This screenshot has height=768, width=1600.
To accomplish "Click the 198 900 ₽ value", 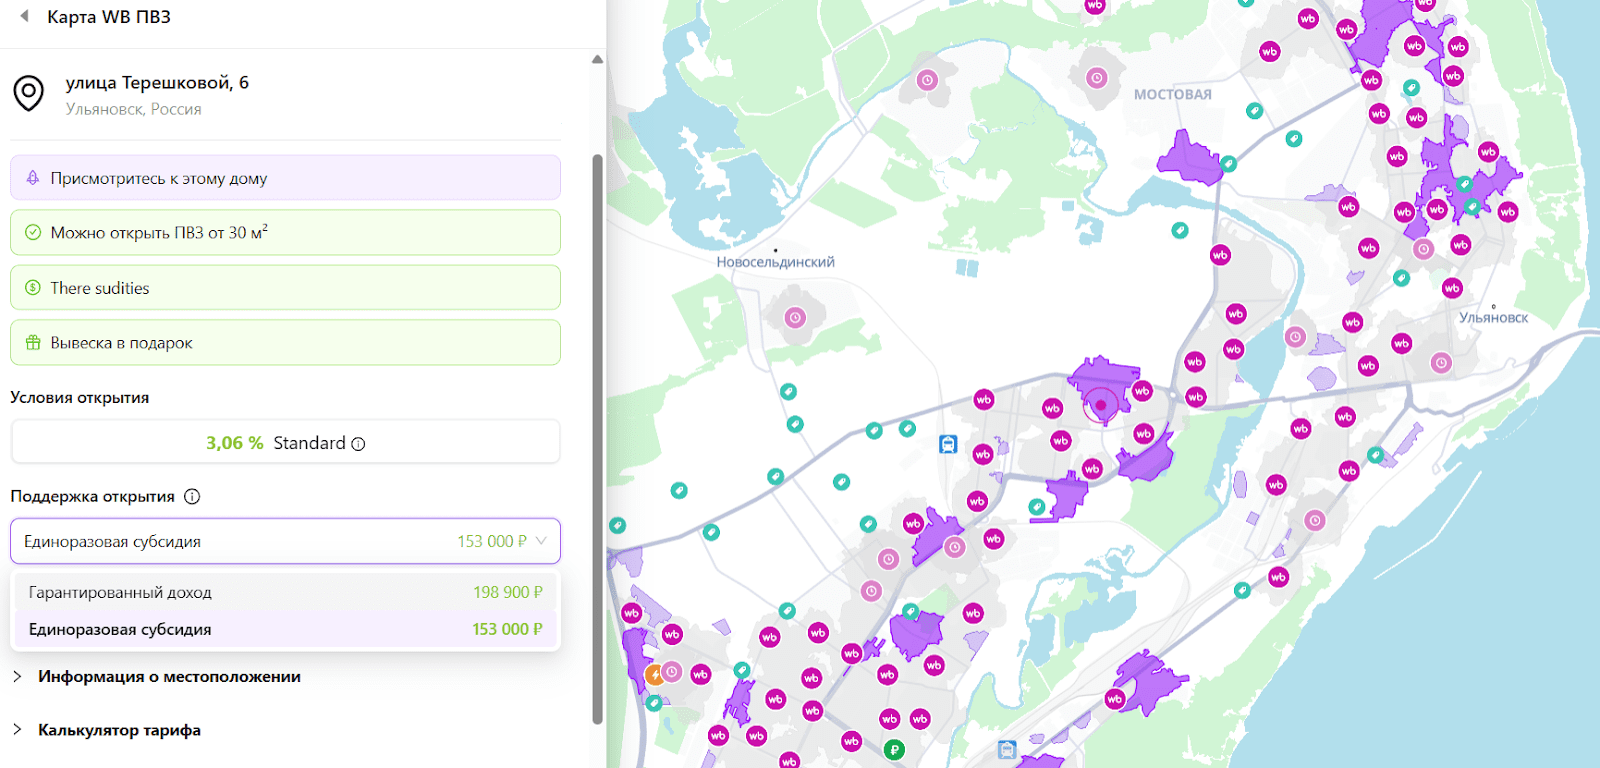I will coord(508,592).
